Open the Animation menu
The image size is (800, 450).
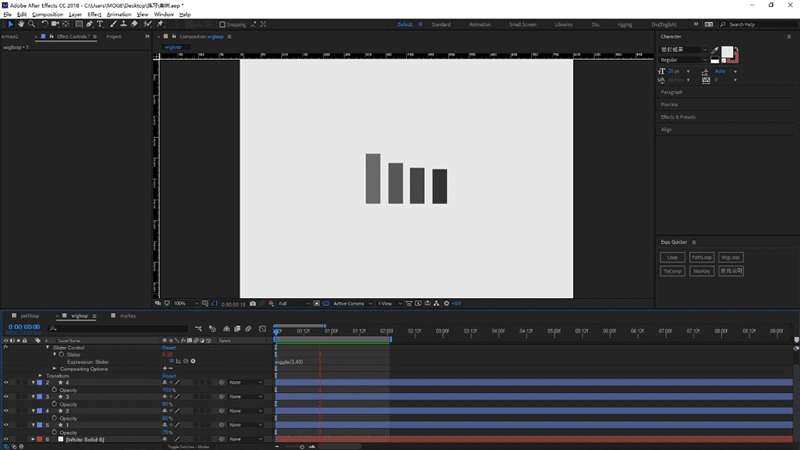pos(118,14)
